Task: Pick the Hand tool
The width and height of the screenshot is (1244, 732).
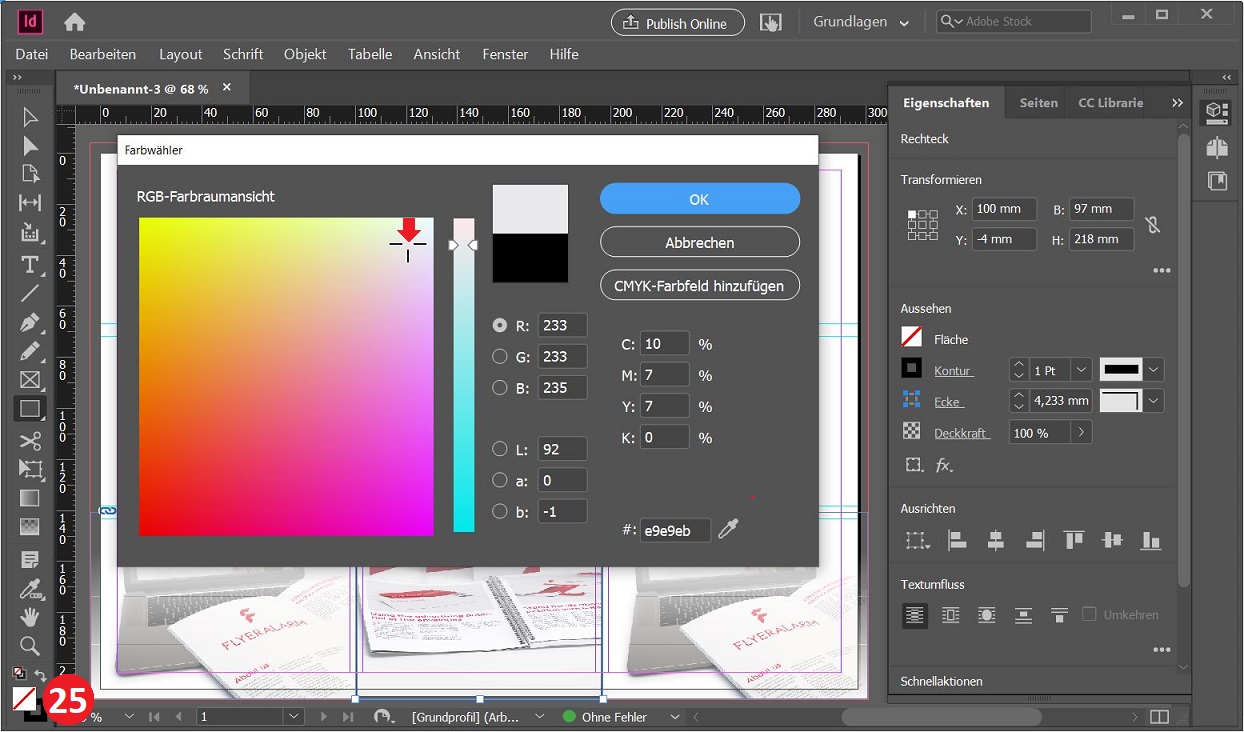Action: pos(30,616)
